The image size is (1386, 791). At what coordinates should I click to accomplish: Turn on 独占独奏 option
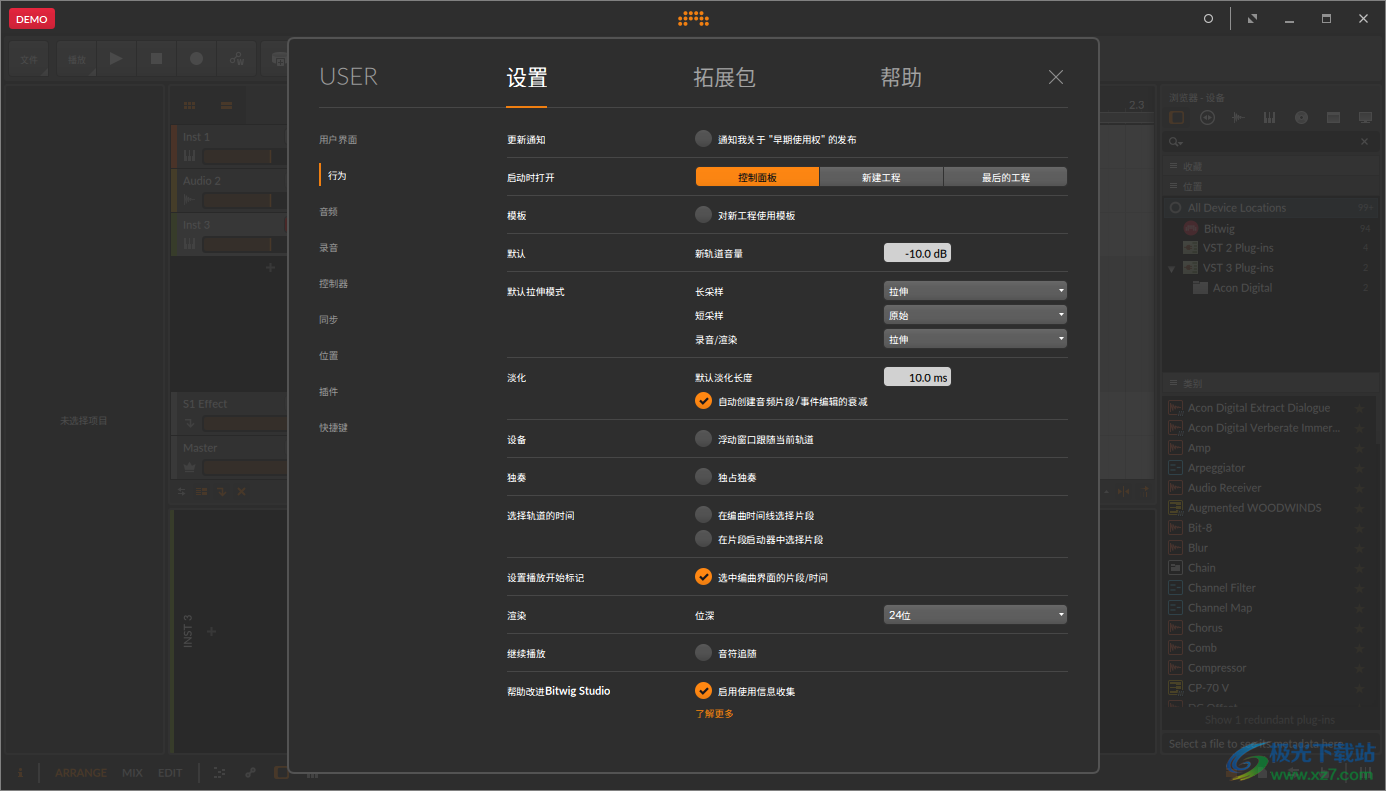pos(703,476)
